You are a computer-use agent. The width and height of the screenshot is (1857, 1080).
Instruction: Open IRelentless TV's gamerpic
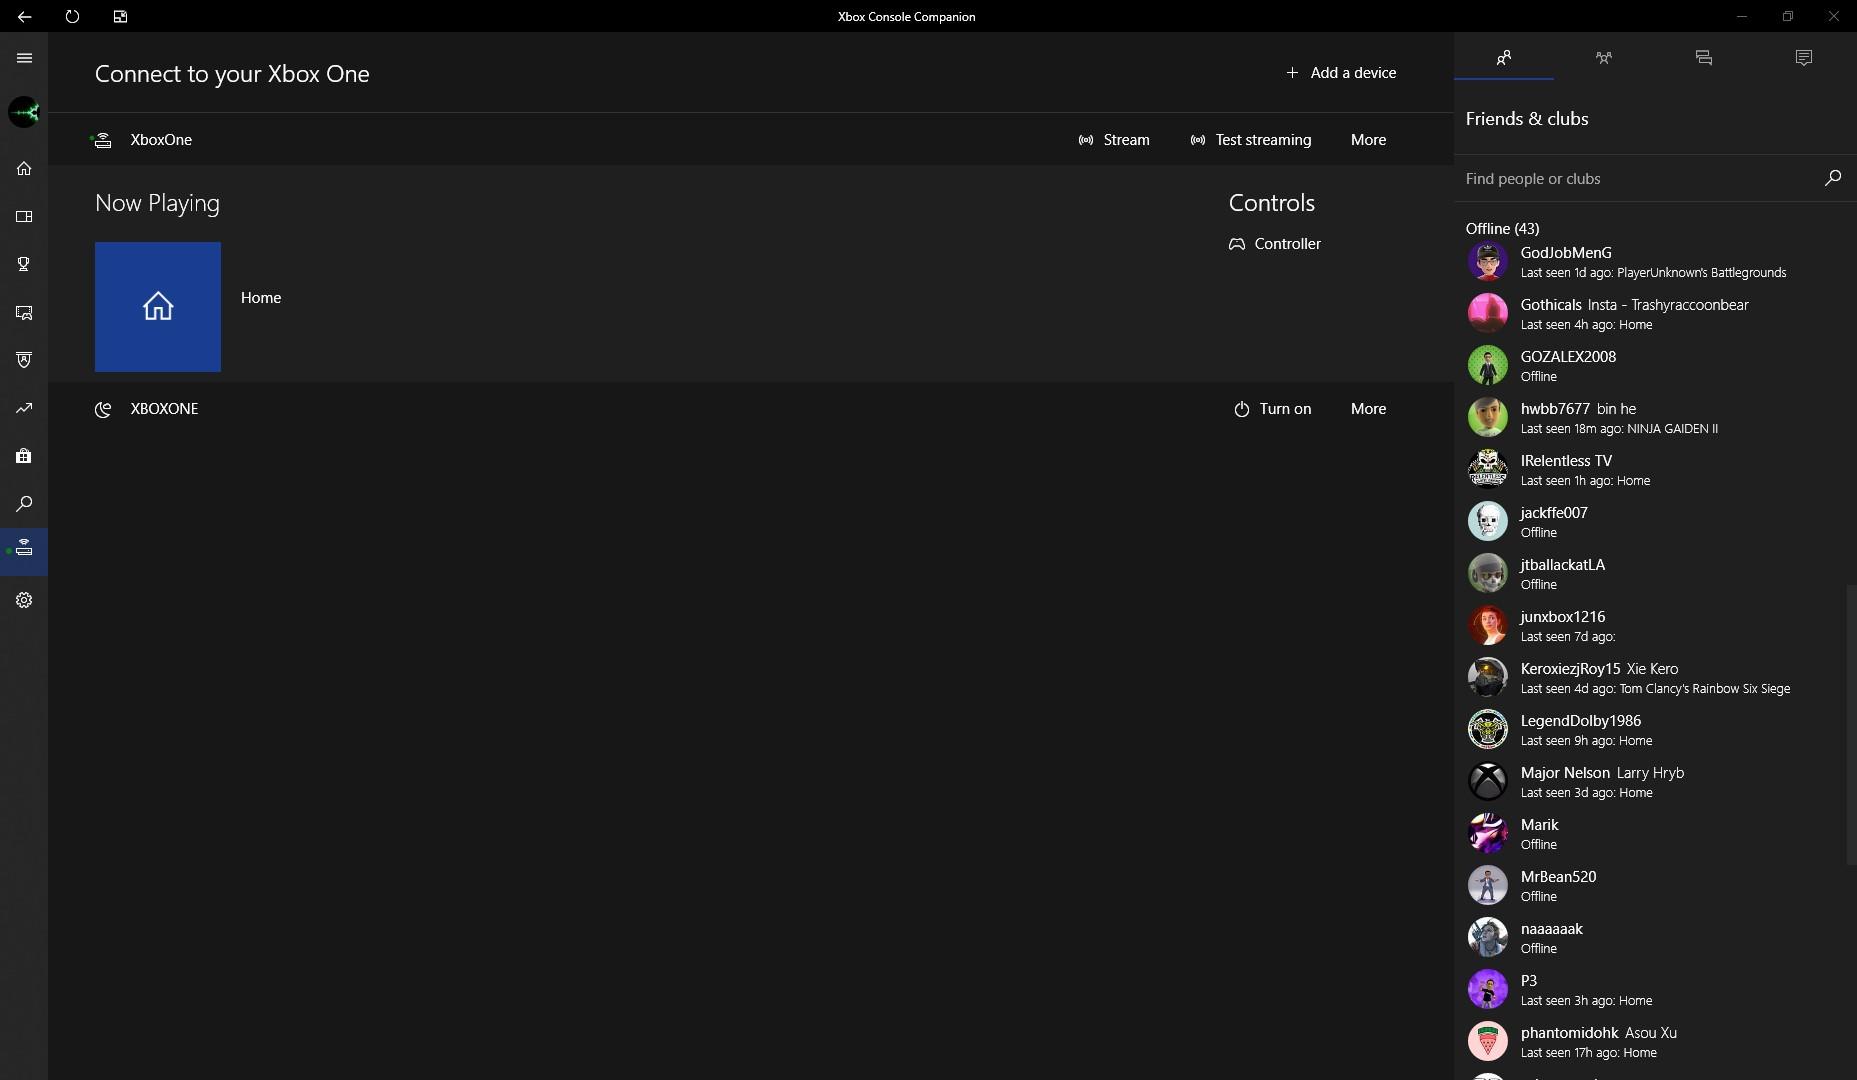tap(1487, 470)
